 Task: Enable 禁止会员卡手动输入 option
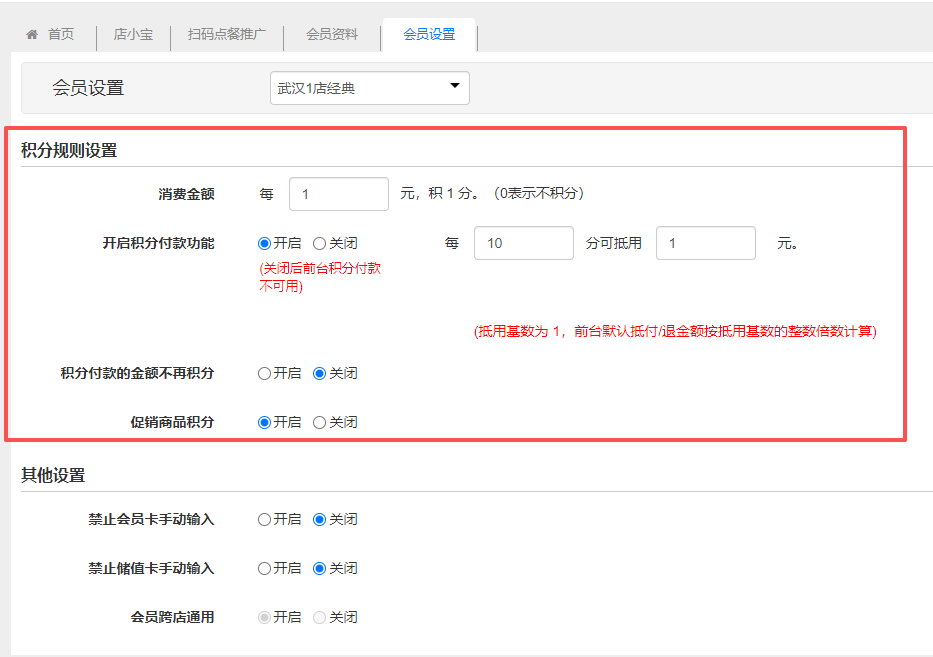265,519
